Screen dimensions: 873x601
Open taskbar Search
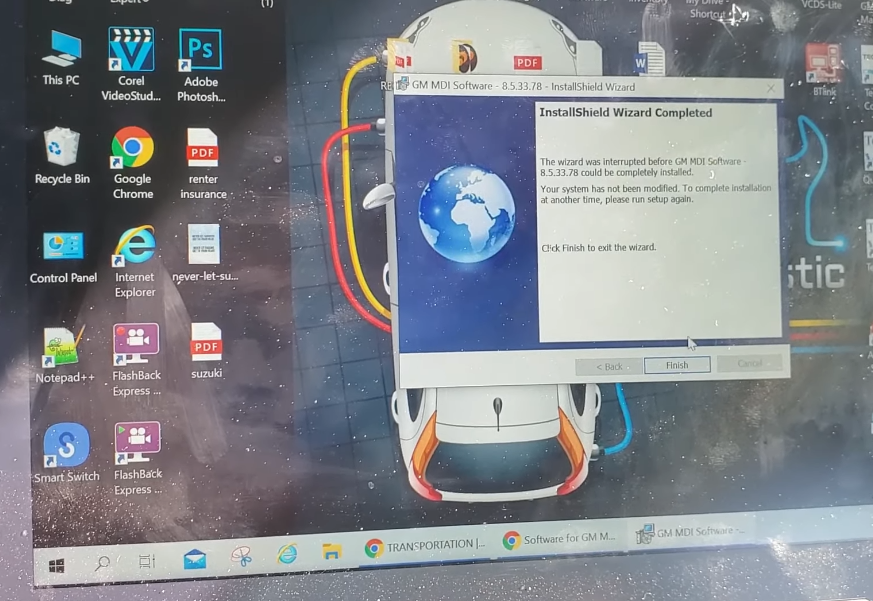pos(102,563)
